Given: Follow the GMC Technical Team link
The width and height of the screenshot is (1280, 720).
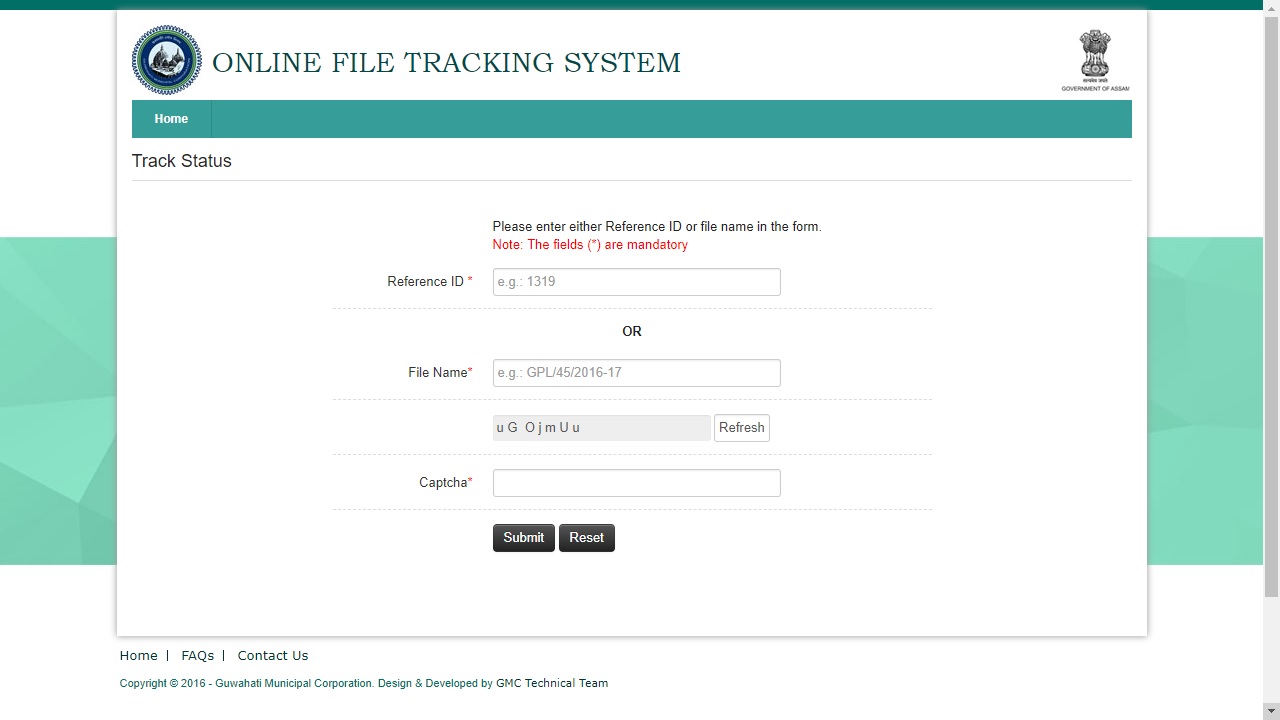Looking at the screenshot, I should pyautogui.click(x=552, y=684).
